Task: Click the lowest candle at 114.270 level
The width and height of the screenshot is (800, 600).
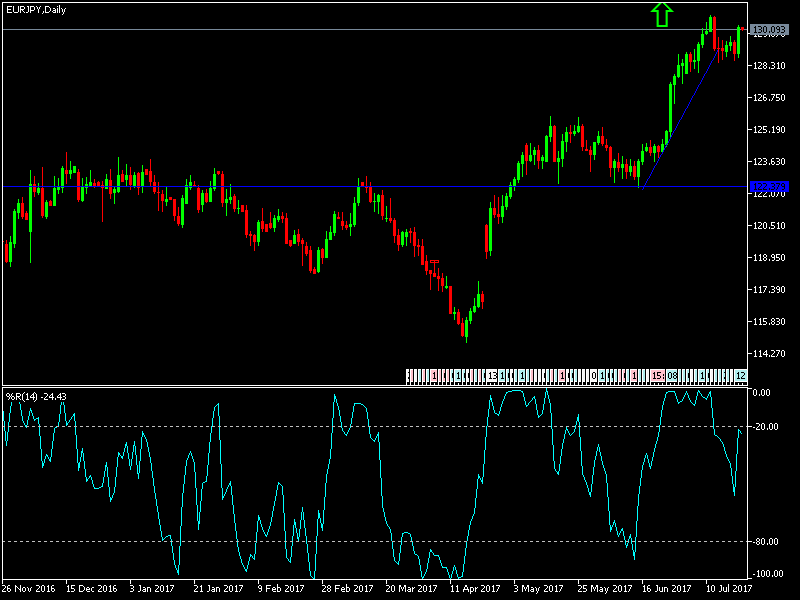Action: (x=465, y=330)
